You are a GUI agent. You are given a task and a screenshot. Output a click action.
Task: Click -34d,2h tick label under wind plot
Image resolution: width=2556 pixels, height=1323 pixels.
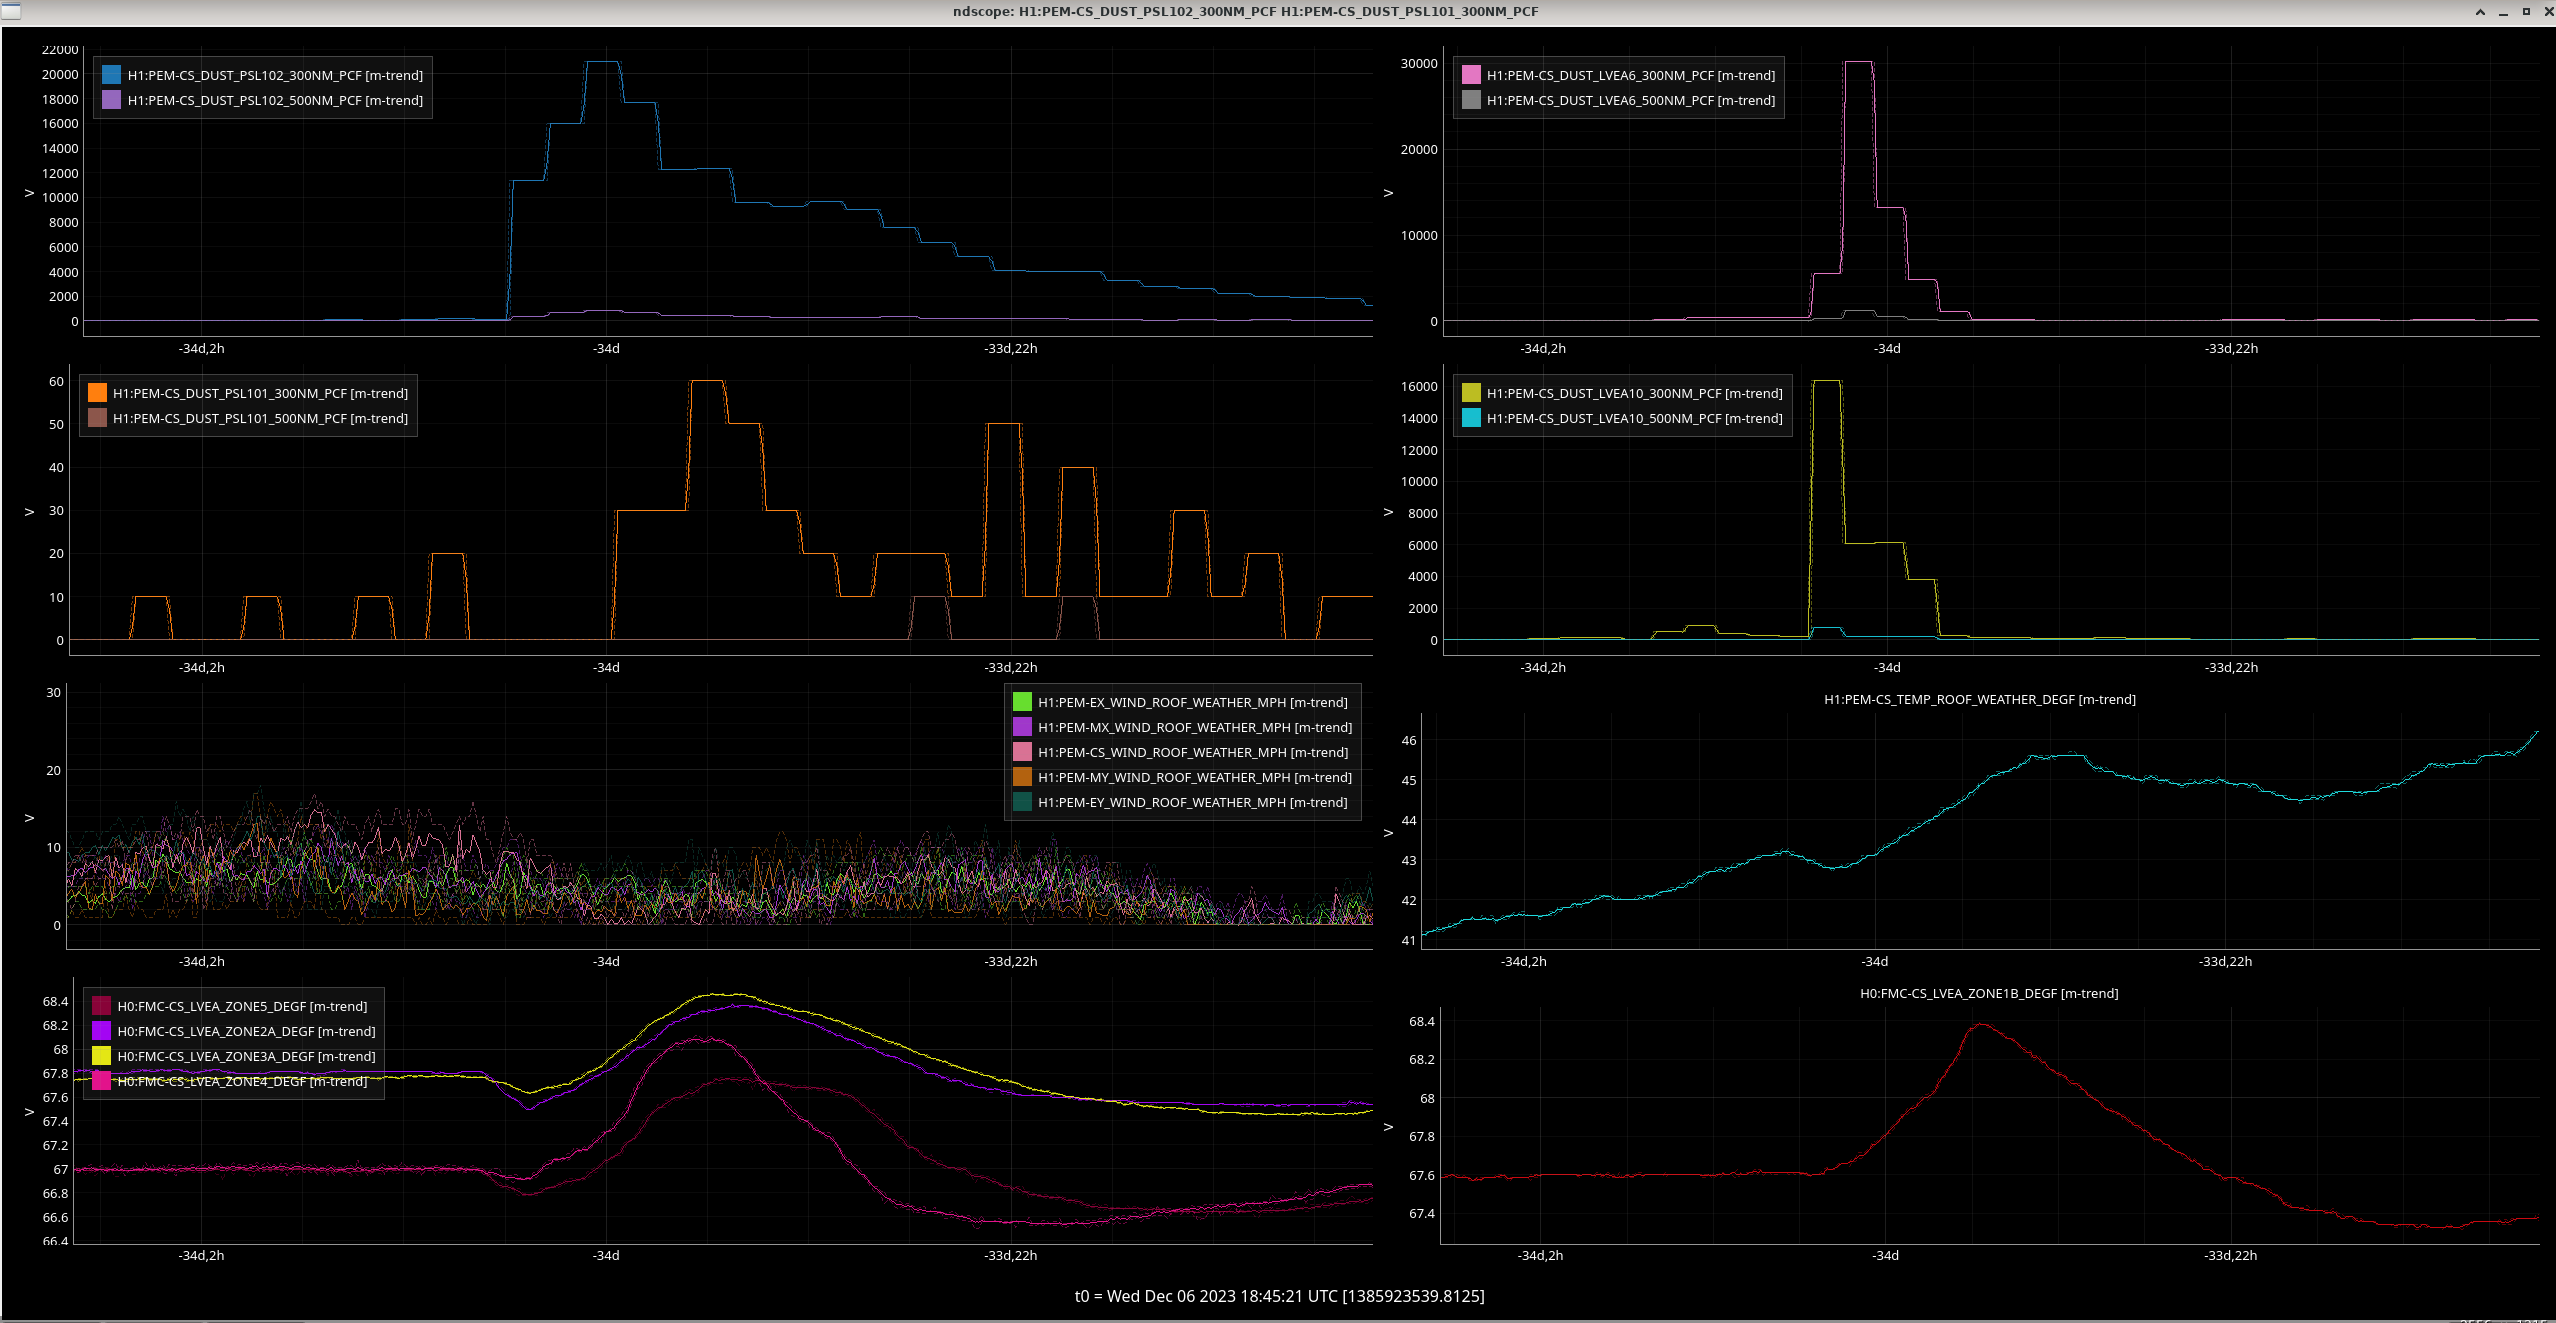point(201,961)
